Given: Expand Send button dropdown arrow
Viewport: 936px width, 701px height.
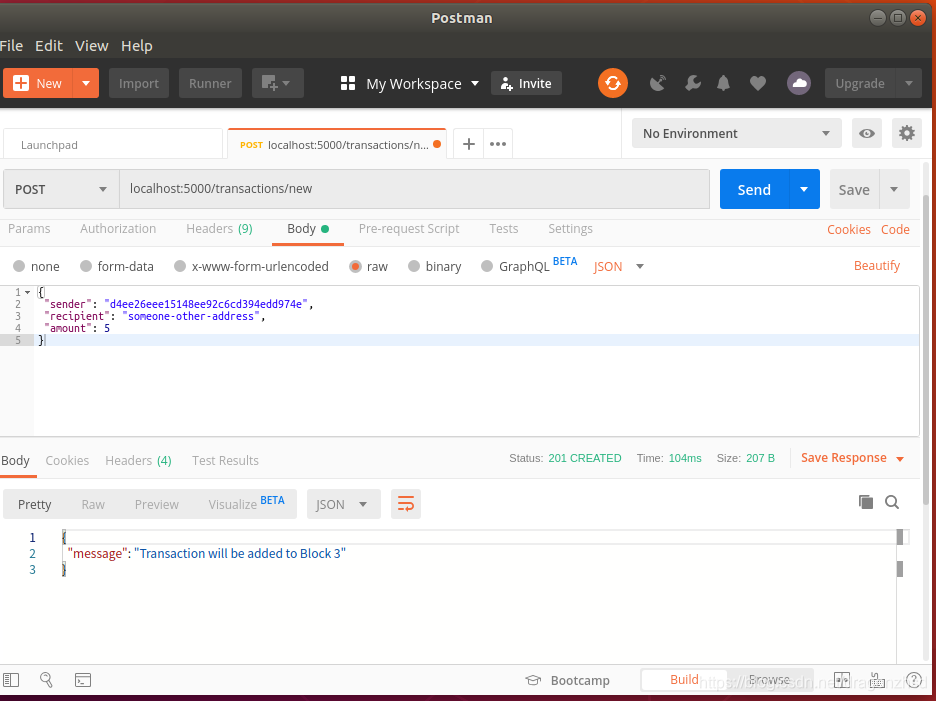Looking at the screenshot, I should (x=804, y=189).
